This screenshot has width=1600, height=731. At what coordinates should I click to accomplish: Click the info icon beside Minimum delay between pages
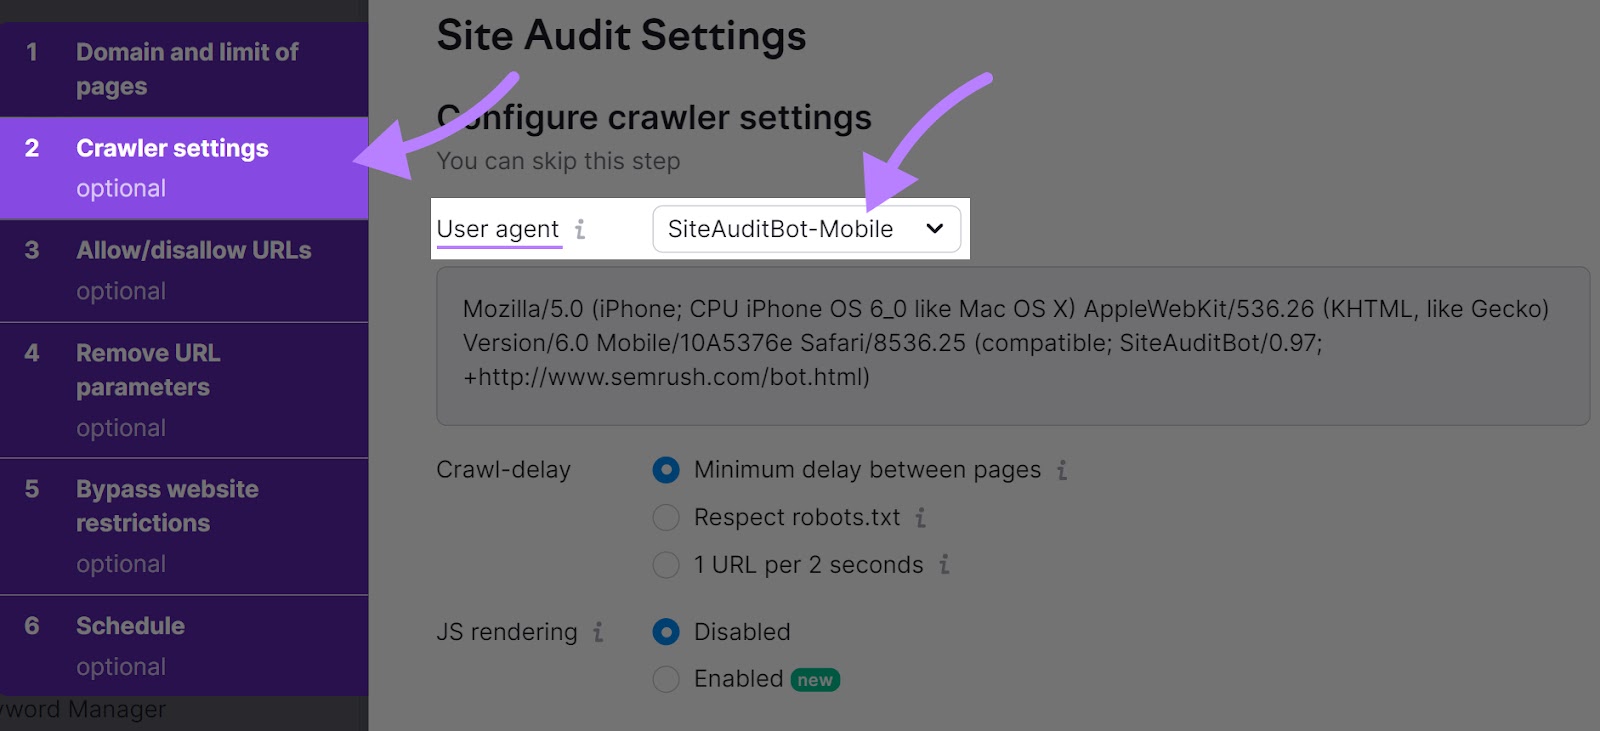(1063, 469)
